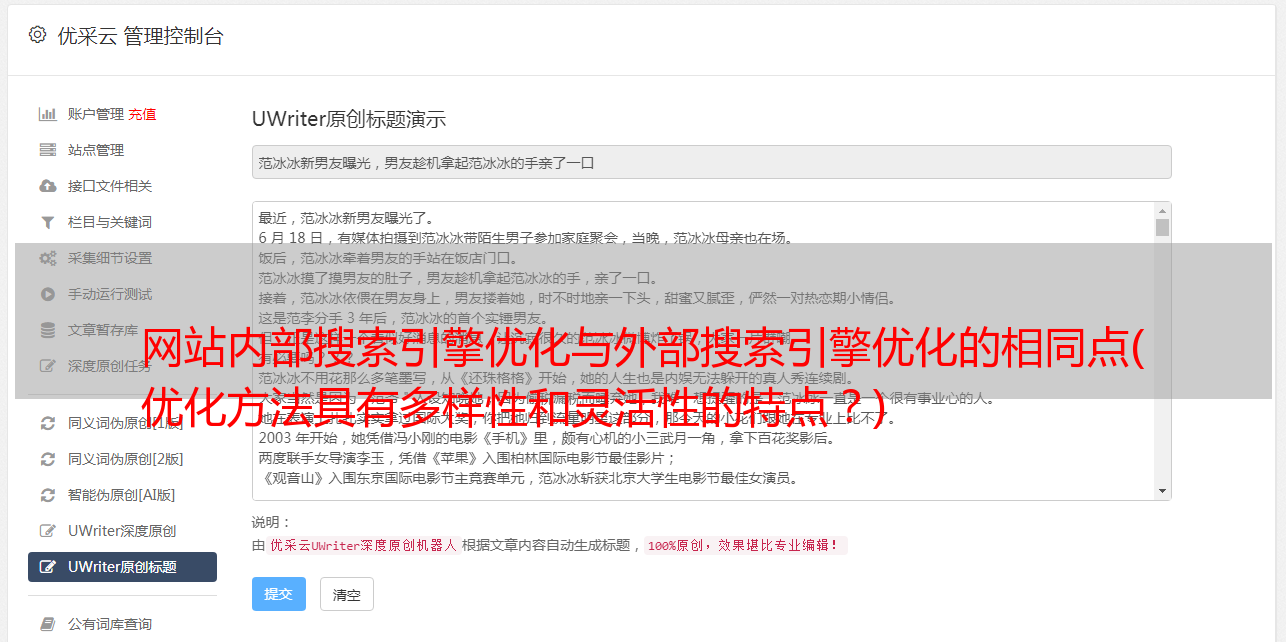Open 文章暂存库 database icon
The width and height of the screenshot is (1286, 642).
click(x=47, y=330)
